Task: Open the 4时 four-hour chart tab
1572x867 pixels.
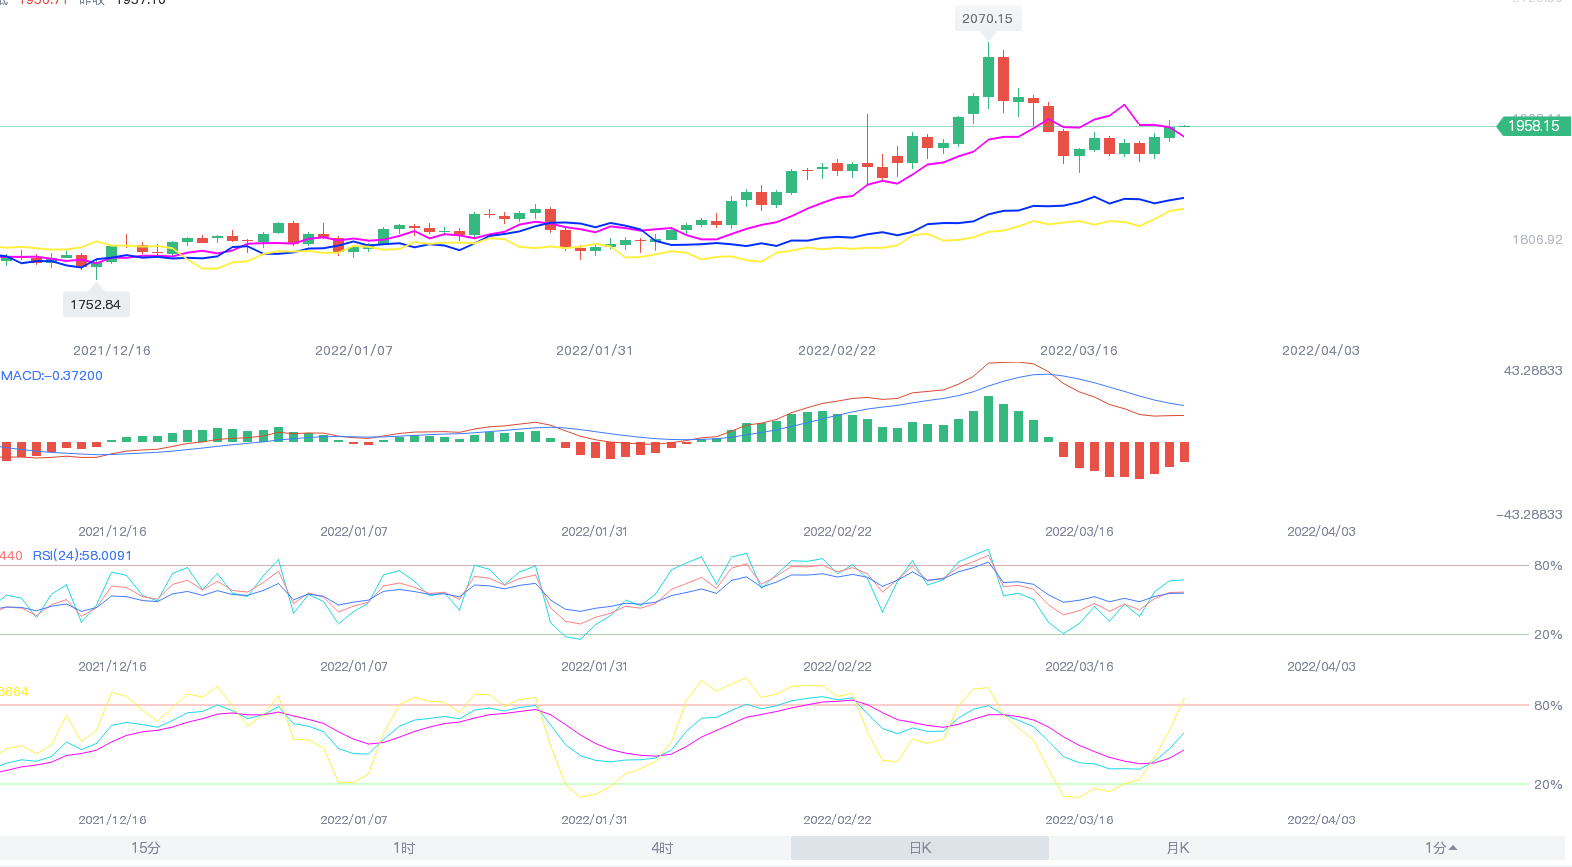Action: click(x=662, y=848)
